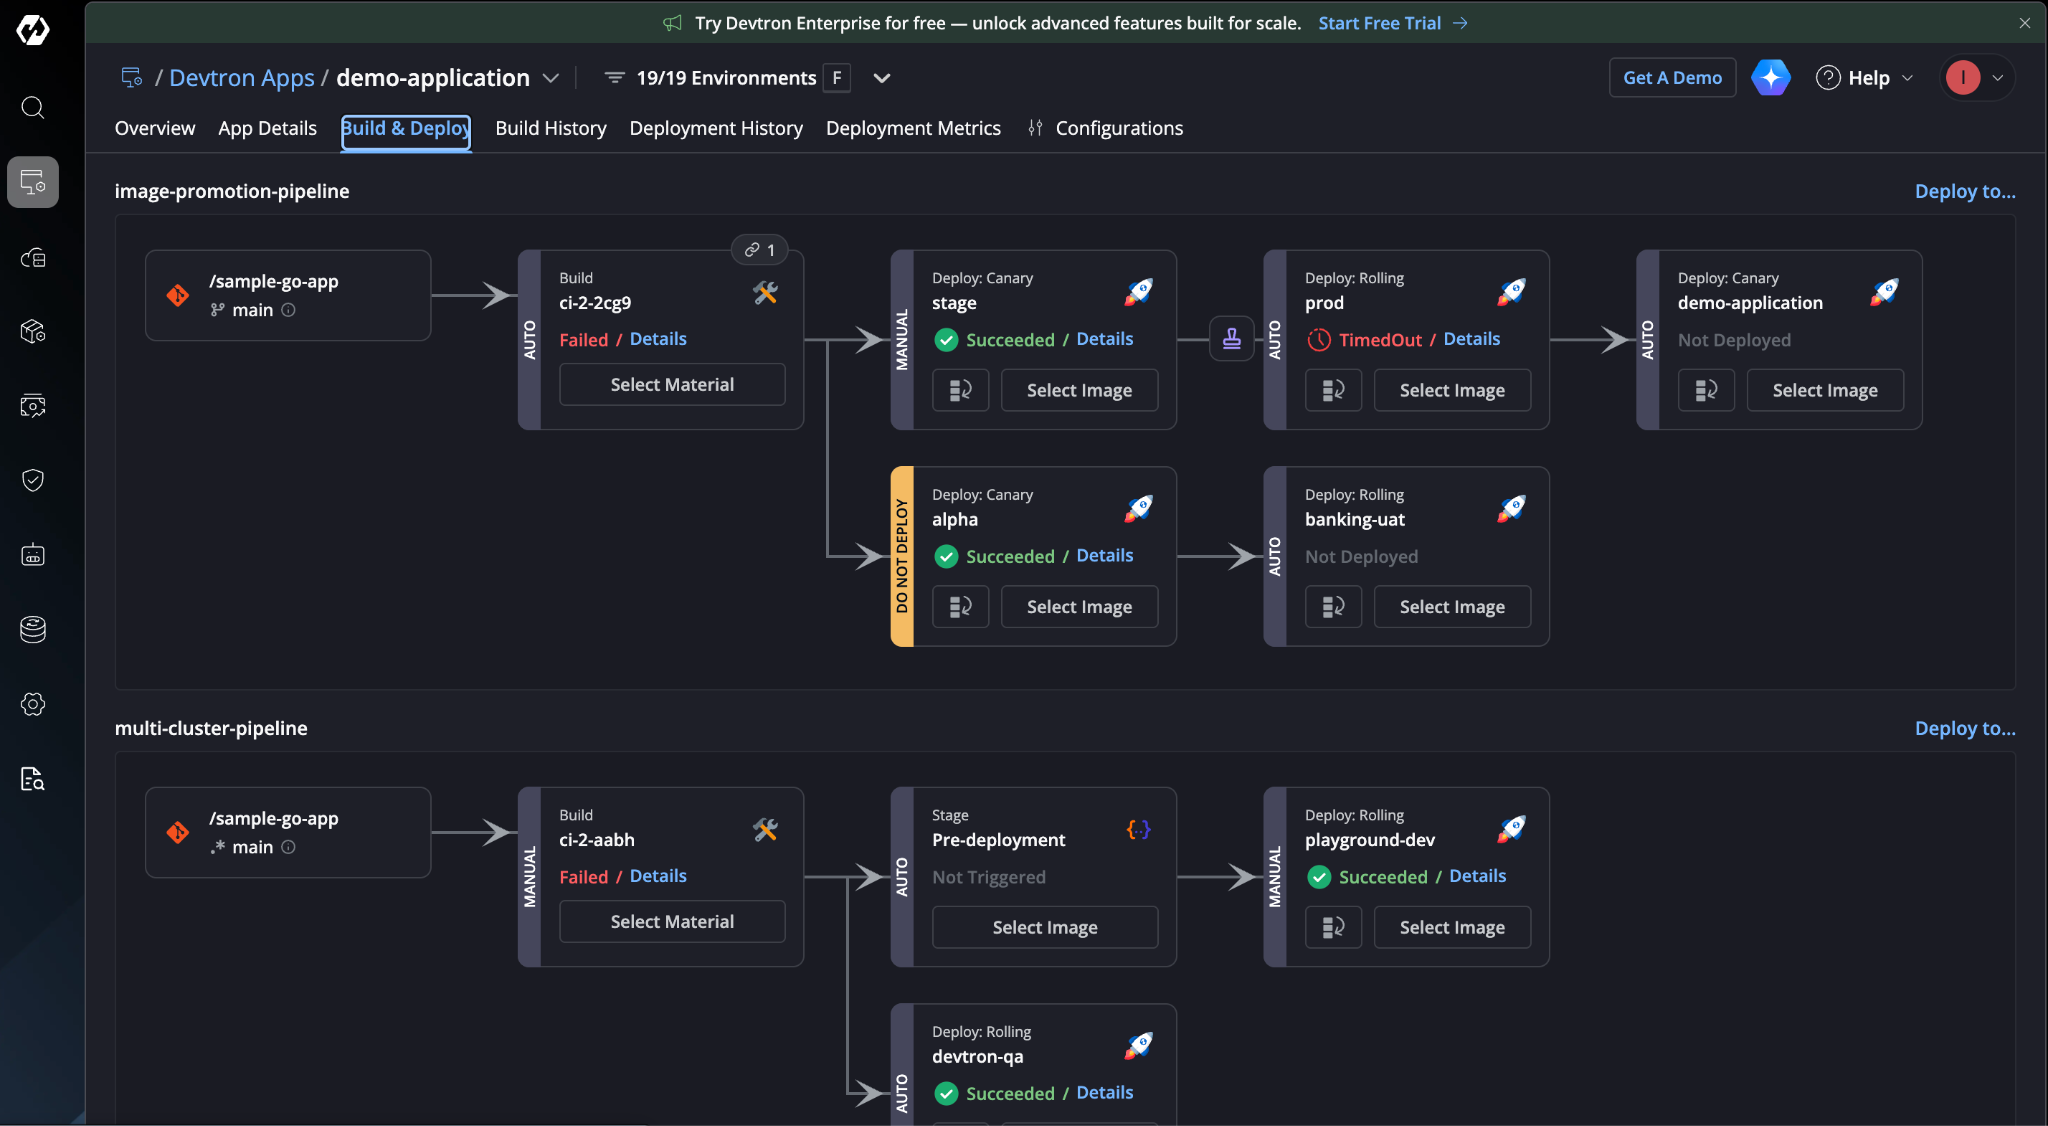
Task: Open the document search icon in sidebar
Action: [33, 779]
